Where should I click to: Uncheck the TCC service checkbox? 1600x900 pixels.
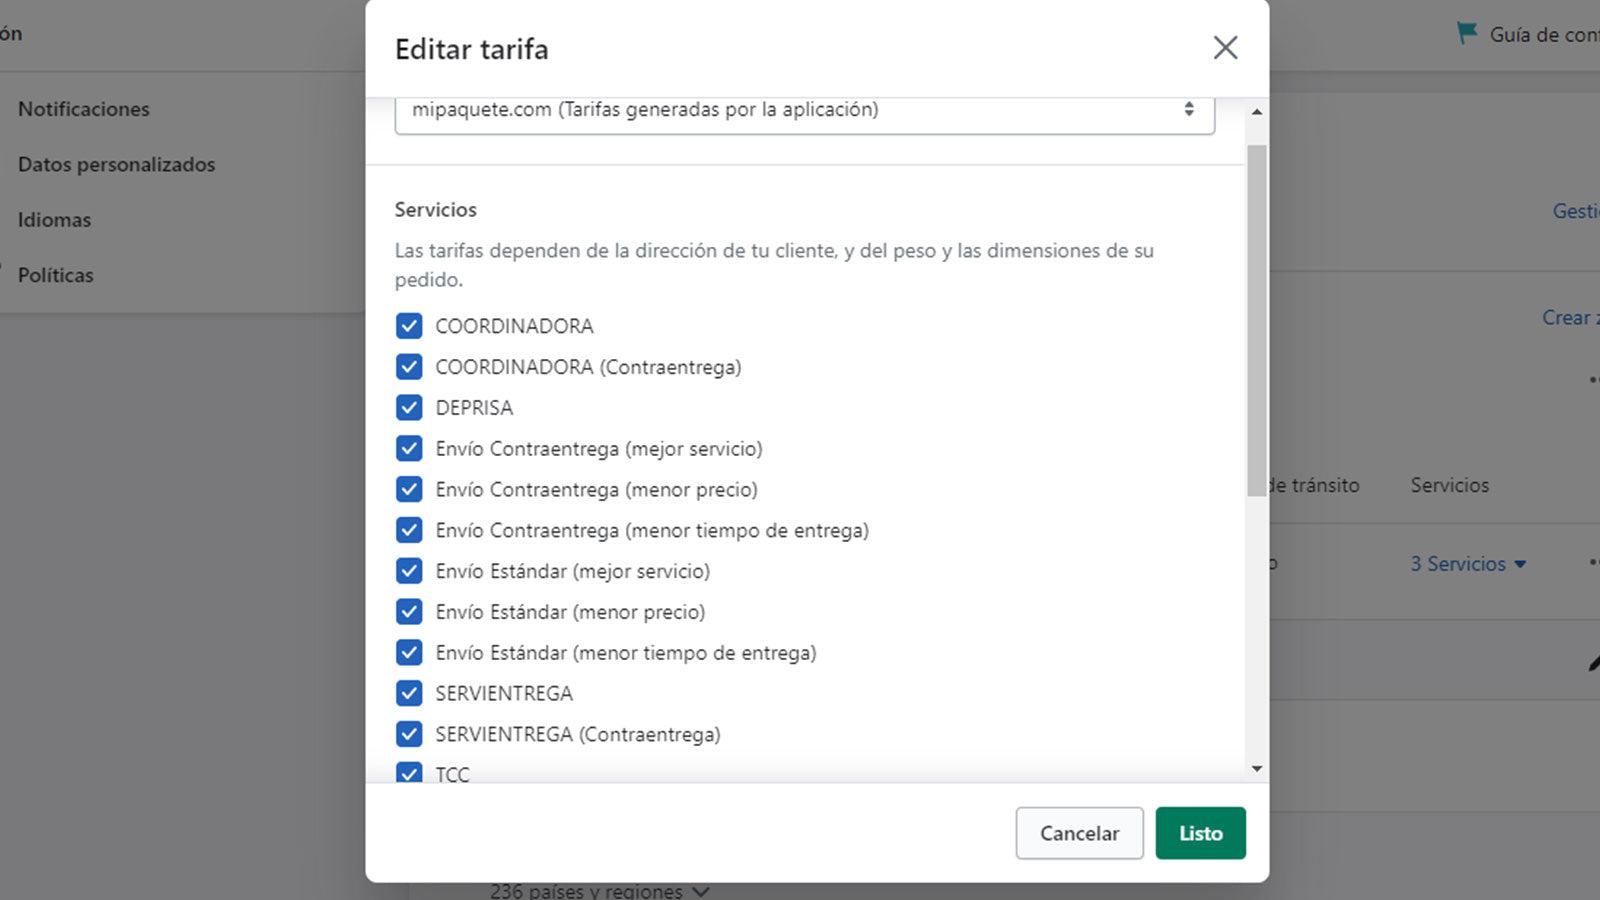click(x=410, y=774)
